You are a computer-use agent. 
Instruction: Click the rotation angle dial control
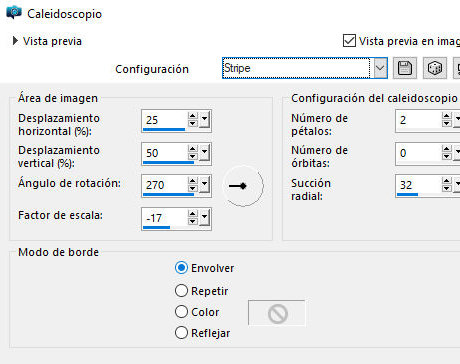243,186
